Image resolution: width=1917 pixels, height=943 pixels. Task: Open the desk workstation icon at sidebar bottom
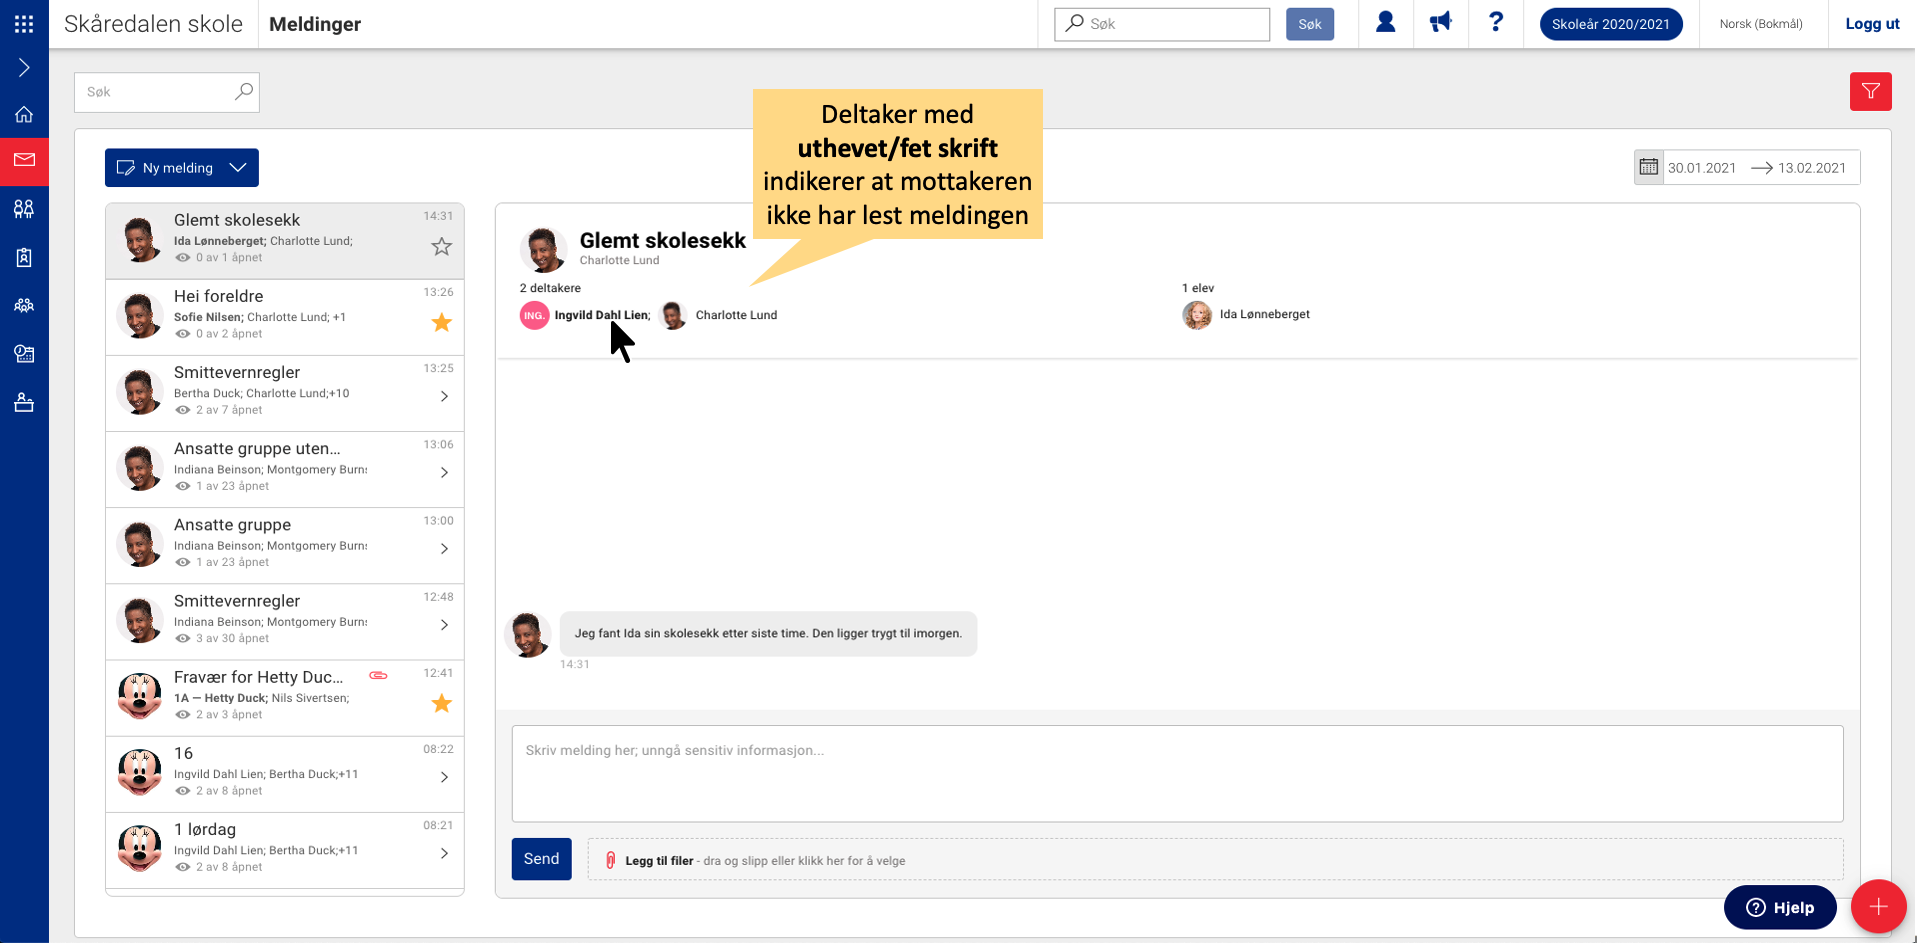pyautogui.click(x=24, y=402)
